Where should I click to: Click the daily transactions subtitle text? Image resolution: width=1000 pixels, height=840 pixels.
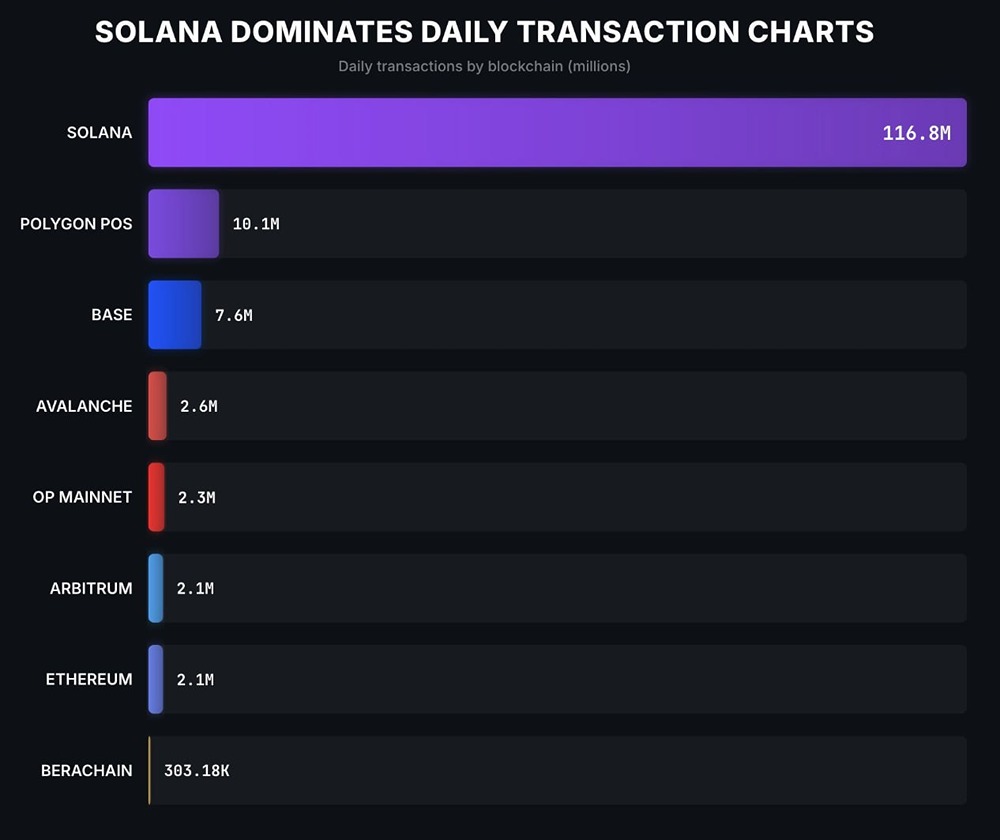tap(484, 67)
